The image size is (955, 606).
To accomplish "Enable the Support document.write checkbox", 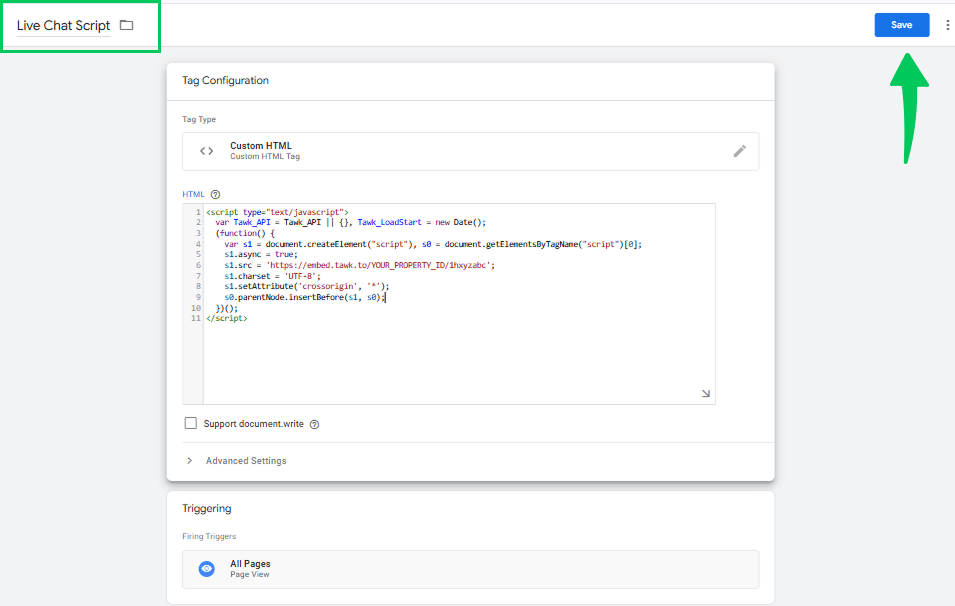I will click(x=191, y=423).
